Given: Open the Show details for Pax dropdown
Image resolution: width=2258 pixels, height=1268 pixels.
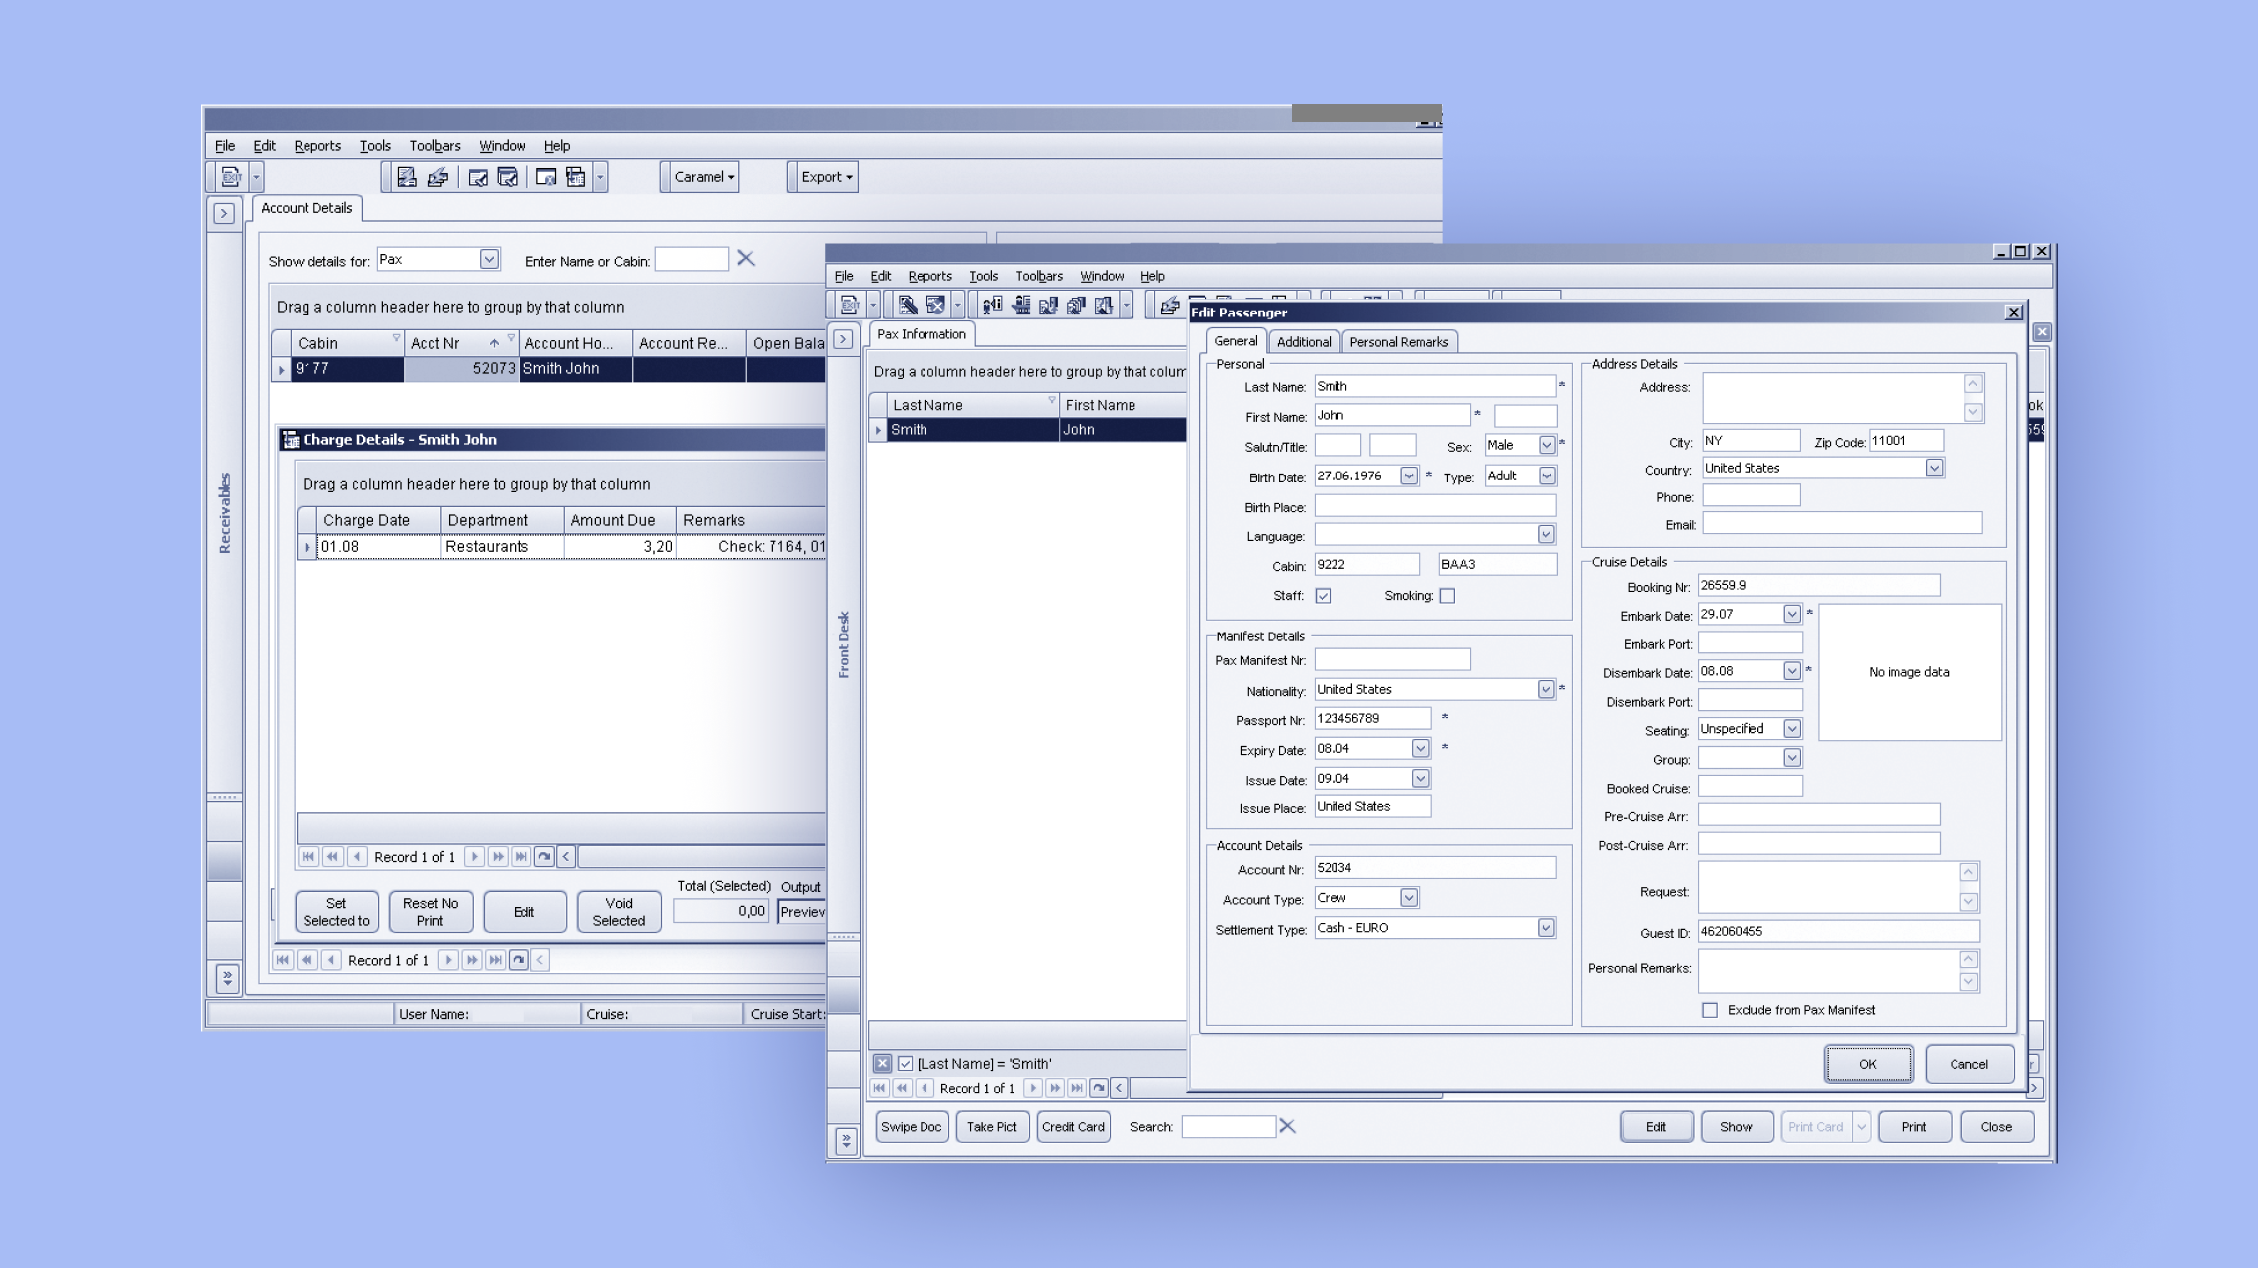Looking at the screenshot, I should click(488, 260).
